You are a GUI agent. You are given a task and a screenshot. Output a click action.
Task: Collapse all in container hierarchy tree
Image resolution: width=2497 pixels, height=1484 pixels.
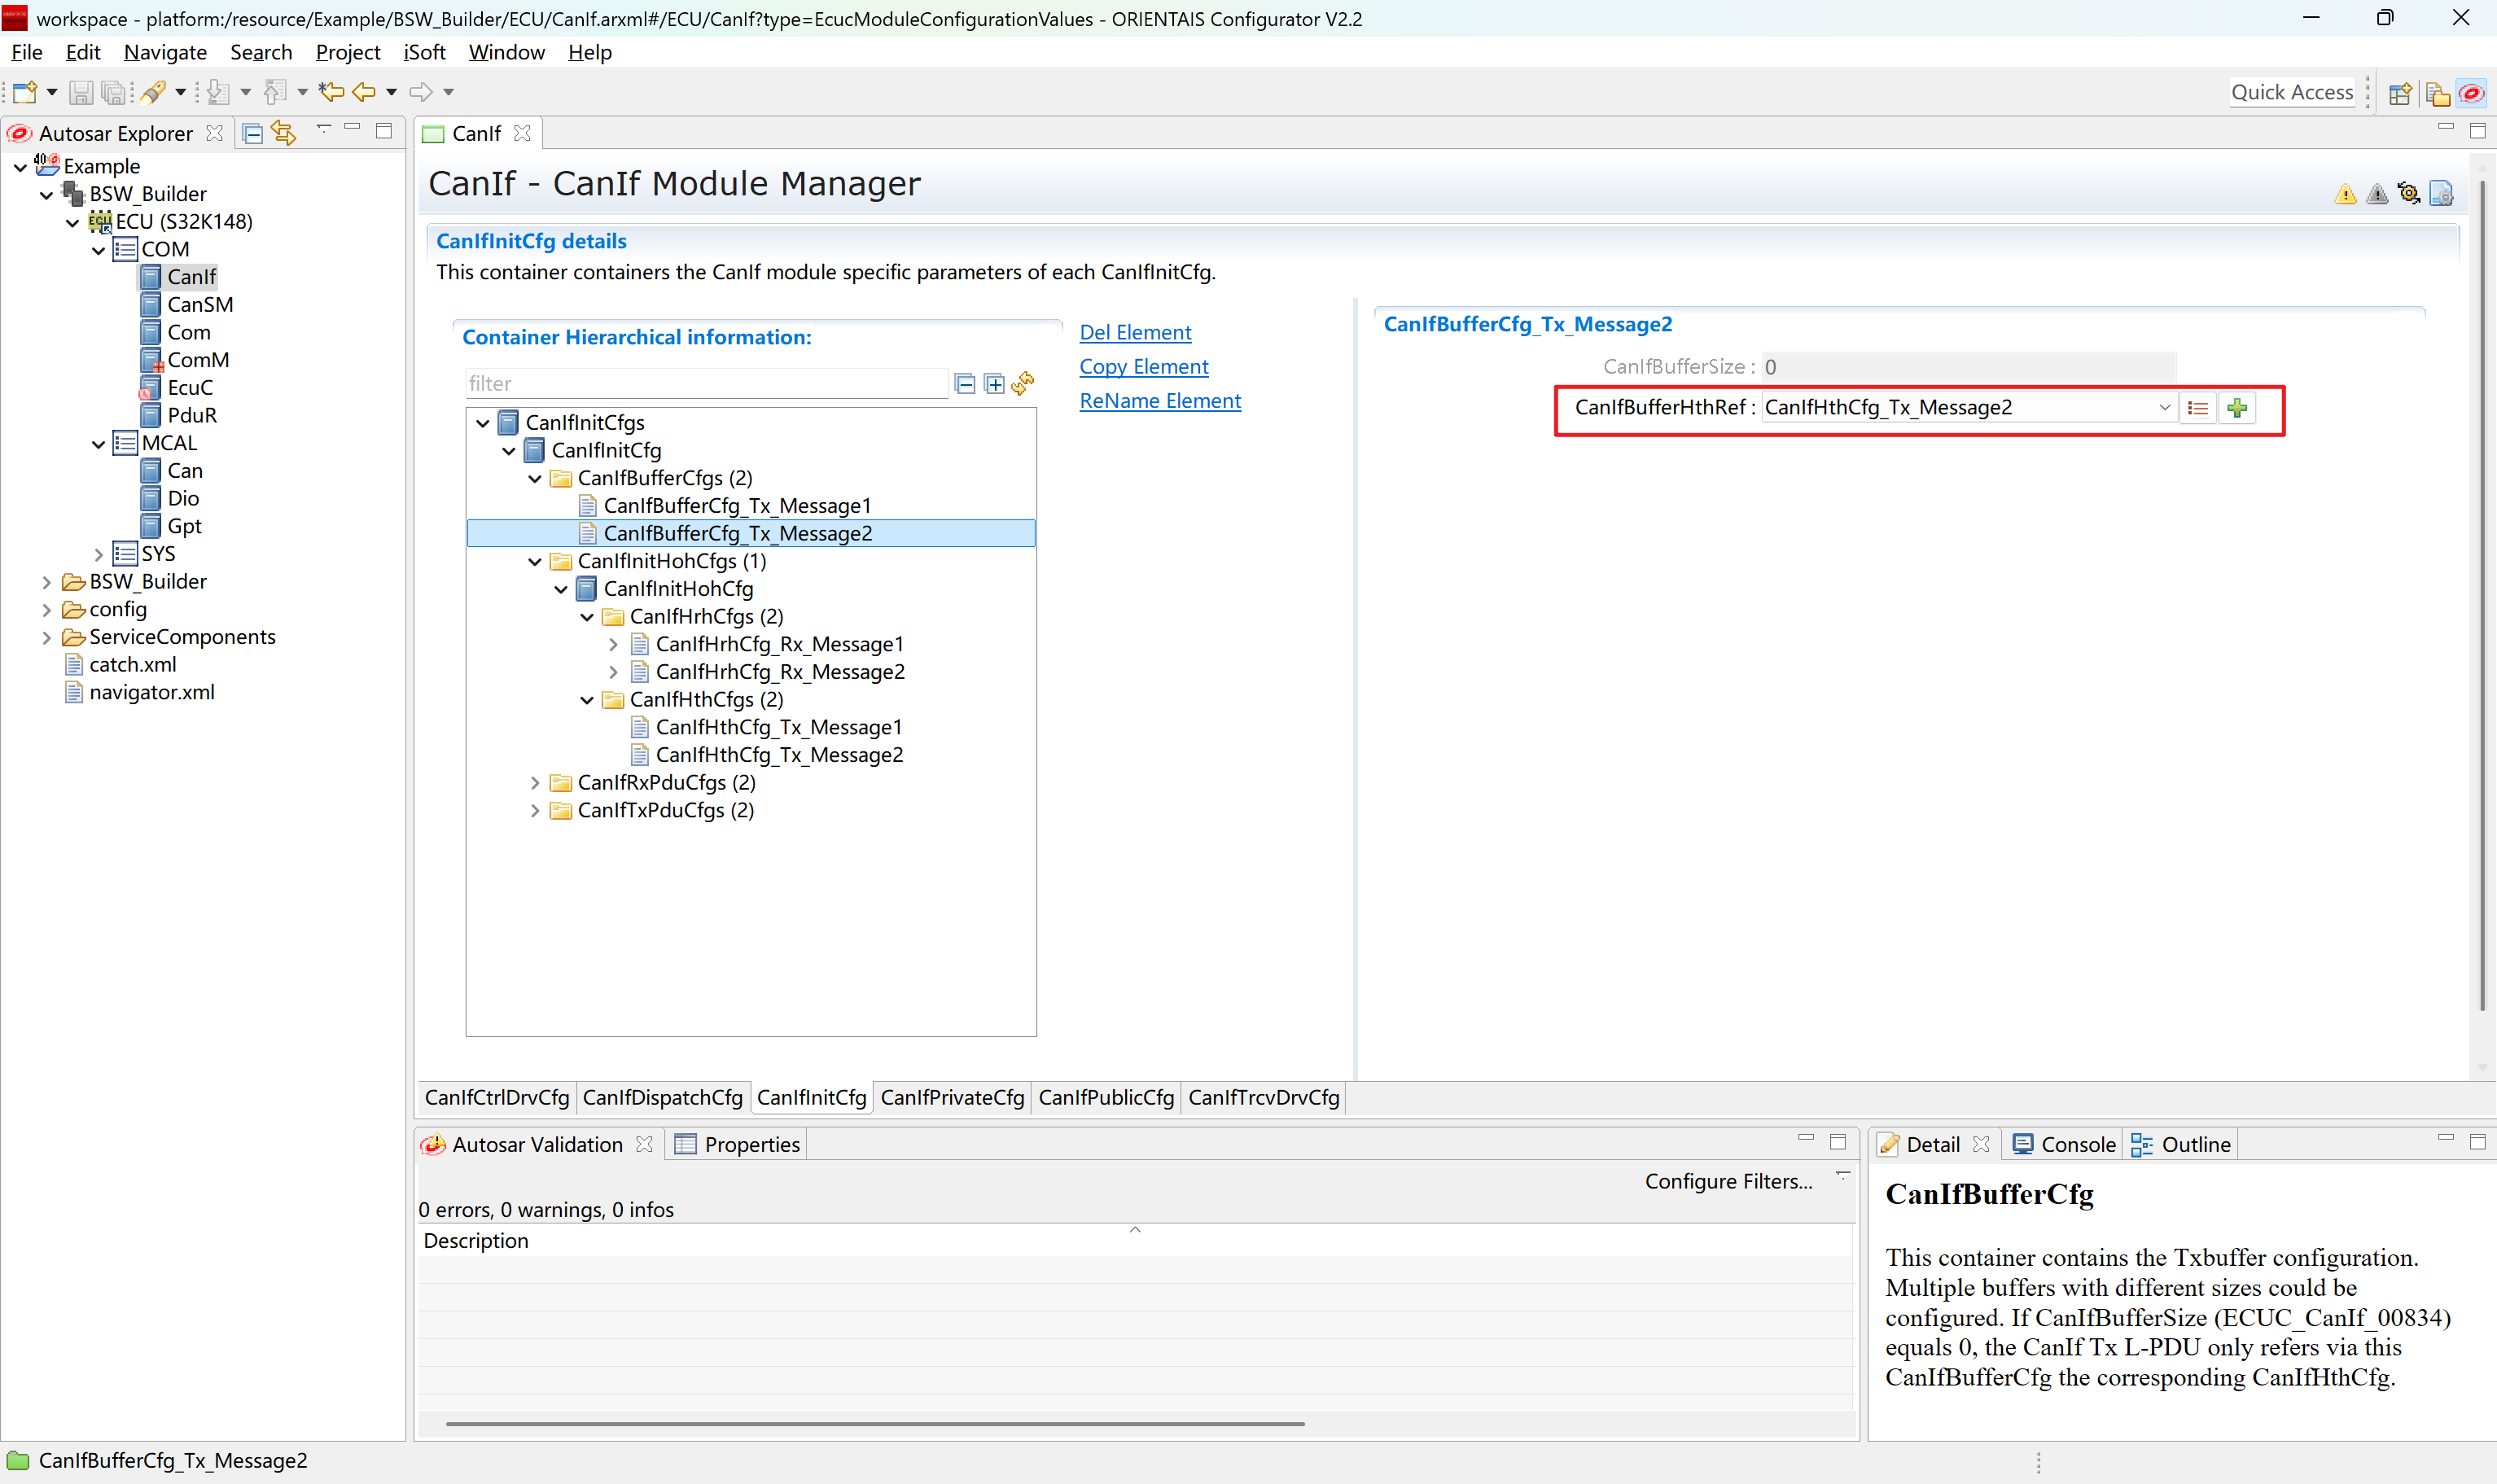(x=965, y=384)
